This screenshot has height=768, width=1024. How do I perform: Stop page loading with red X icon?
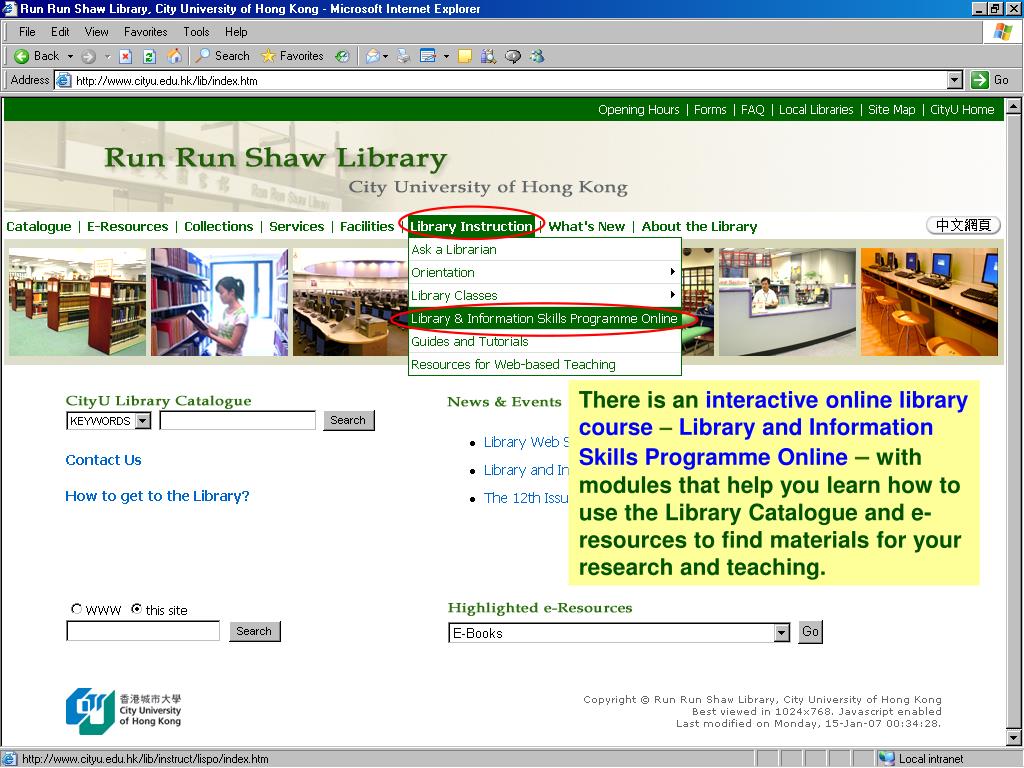[126, 56]
